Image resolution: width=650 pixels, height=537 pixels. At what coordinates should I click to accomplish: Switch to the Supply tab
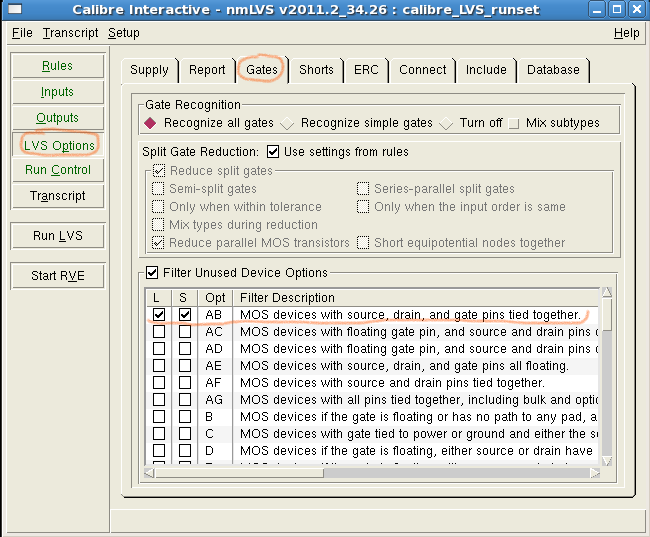point(149,70)
